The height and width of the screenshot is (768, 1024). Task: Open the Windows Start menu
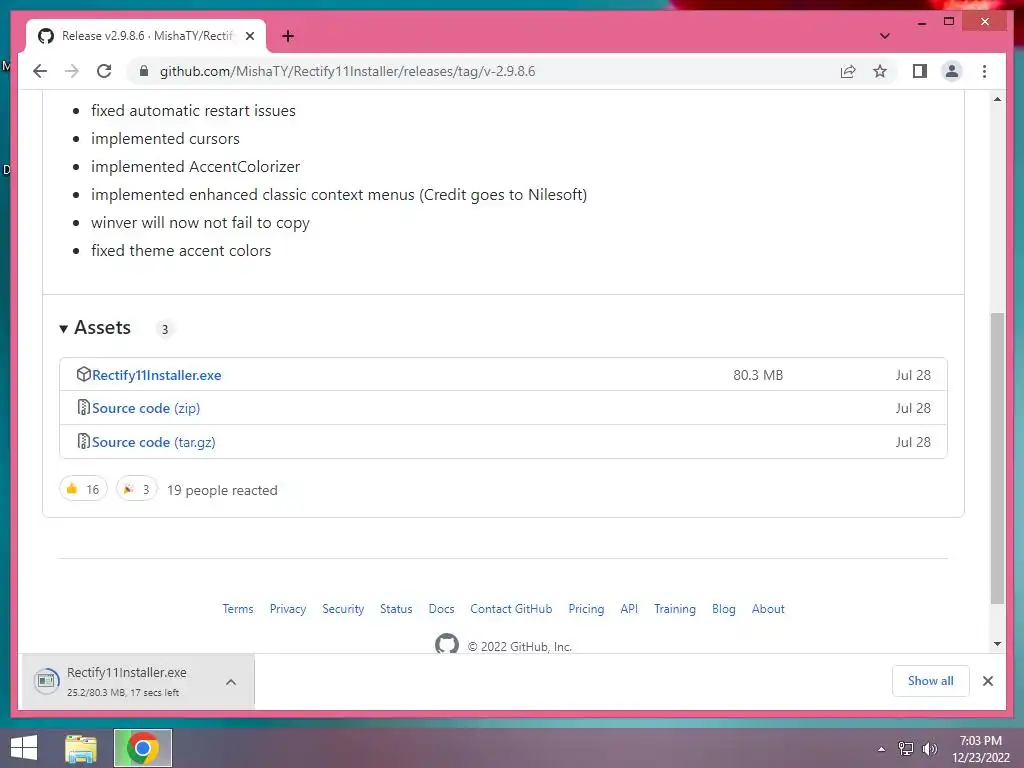[x=24, y=748]
